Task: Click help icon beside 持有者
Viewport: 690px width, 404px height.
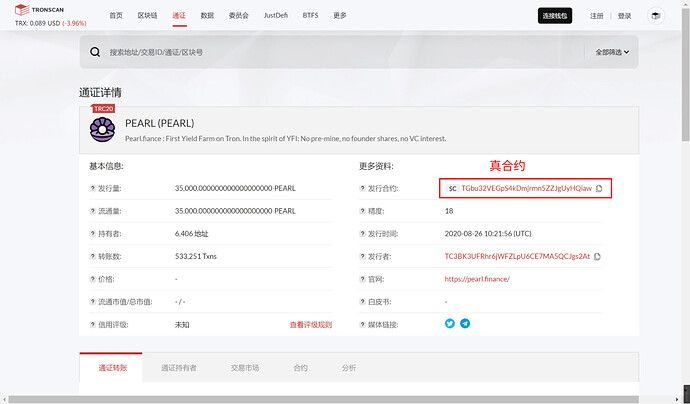Action: (x=92, y=234)
